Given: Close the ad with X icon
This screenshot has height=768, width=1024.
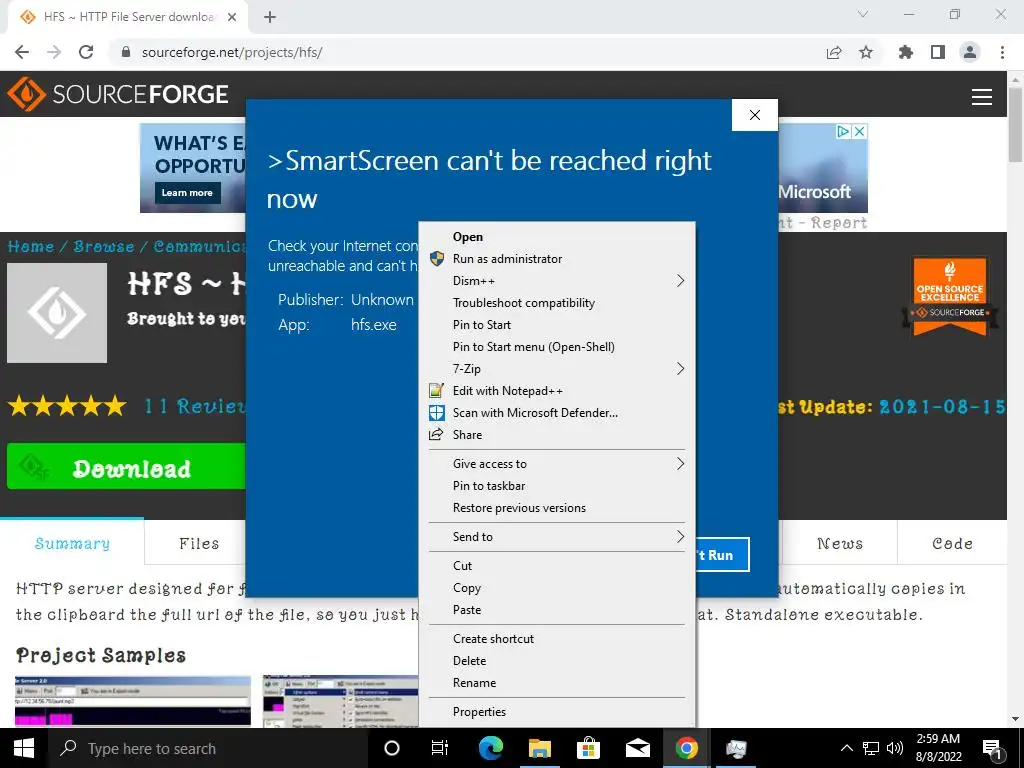Looking at the screenshot, I should click(x=860, y=131).
